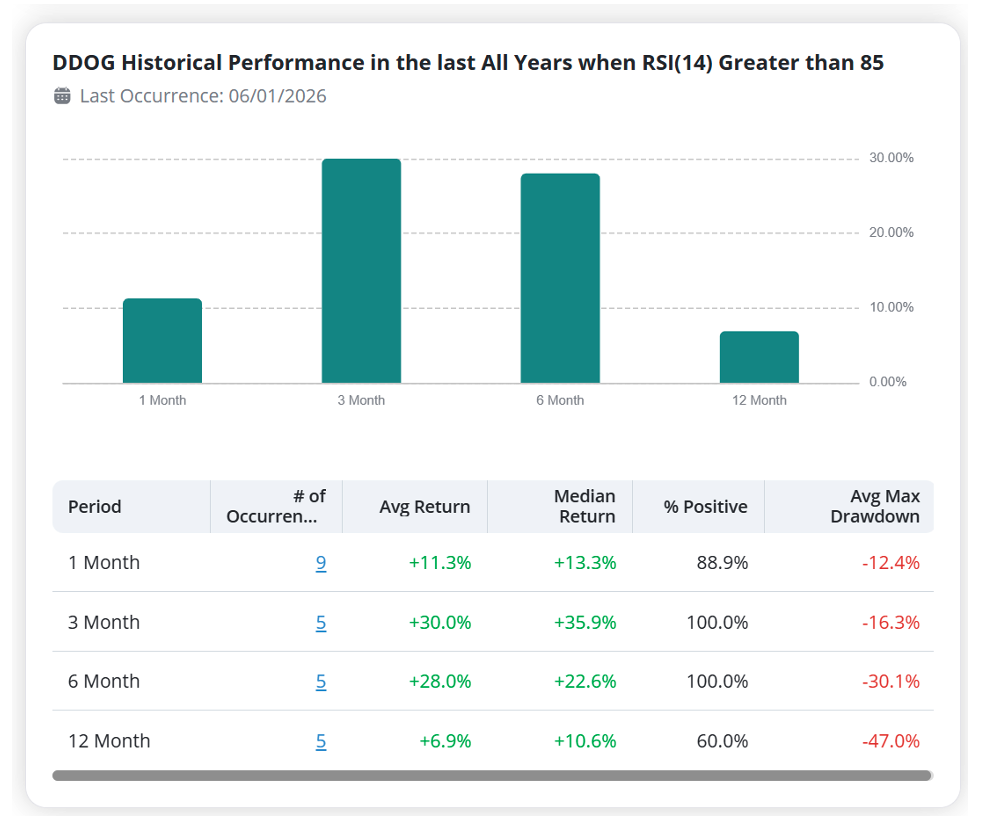This screenshot has width=1001, height=826.
Task: Click the -47.0% drawdown cell
Action: [x=891, y=741]
